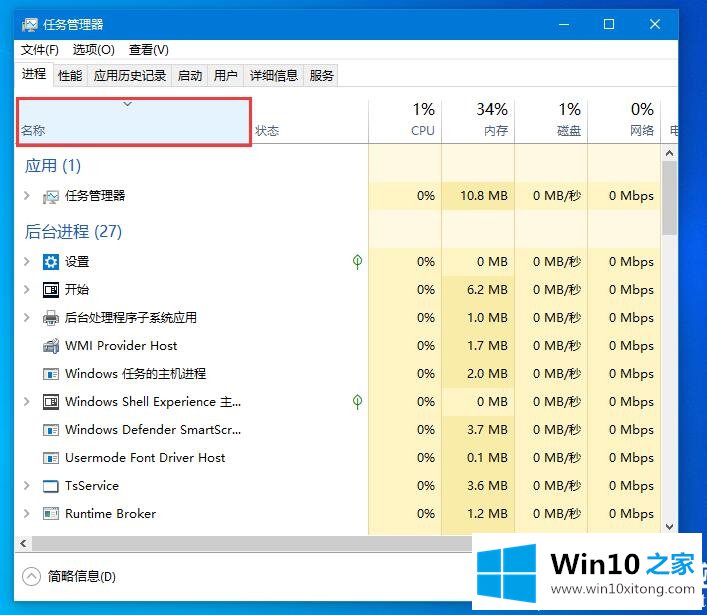Click the horizontal scrollbar left arrow
707x615 pixels.
click(23, 544)
